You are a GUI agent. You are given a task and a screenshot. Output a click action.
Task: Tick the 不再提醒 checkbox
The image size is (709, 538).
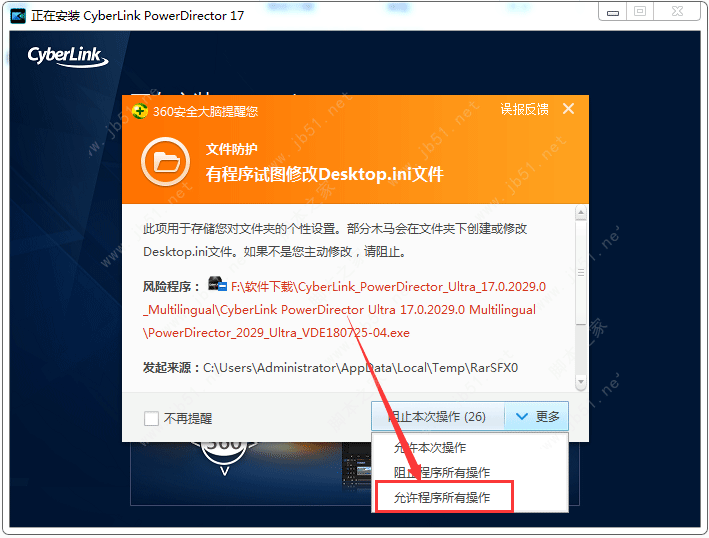(151, 419)
